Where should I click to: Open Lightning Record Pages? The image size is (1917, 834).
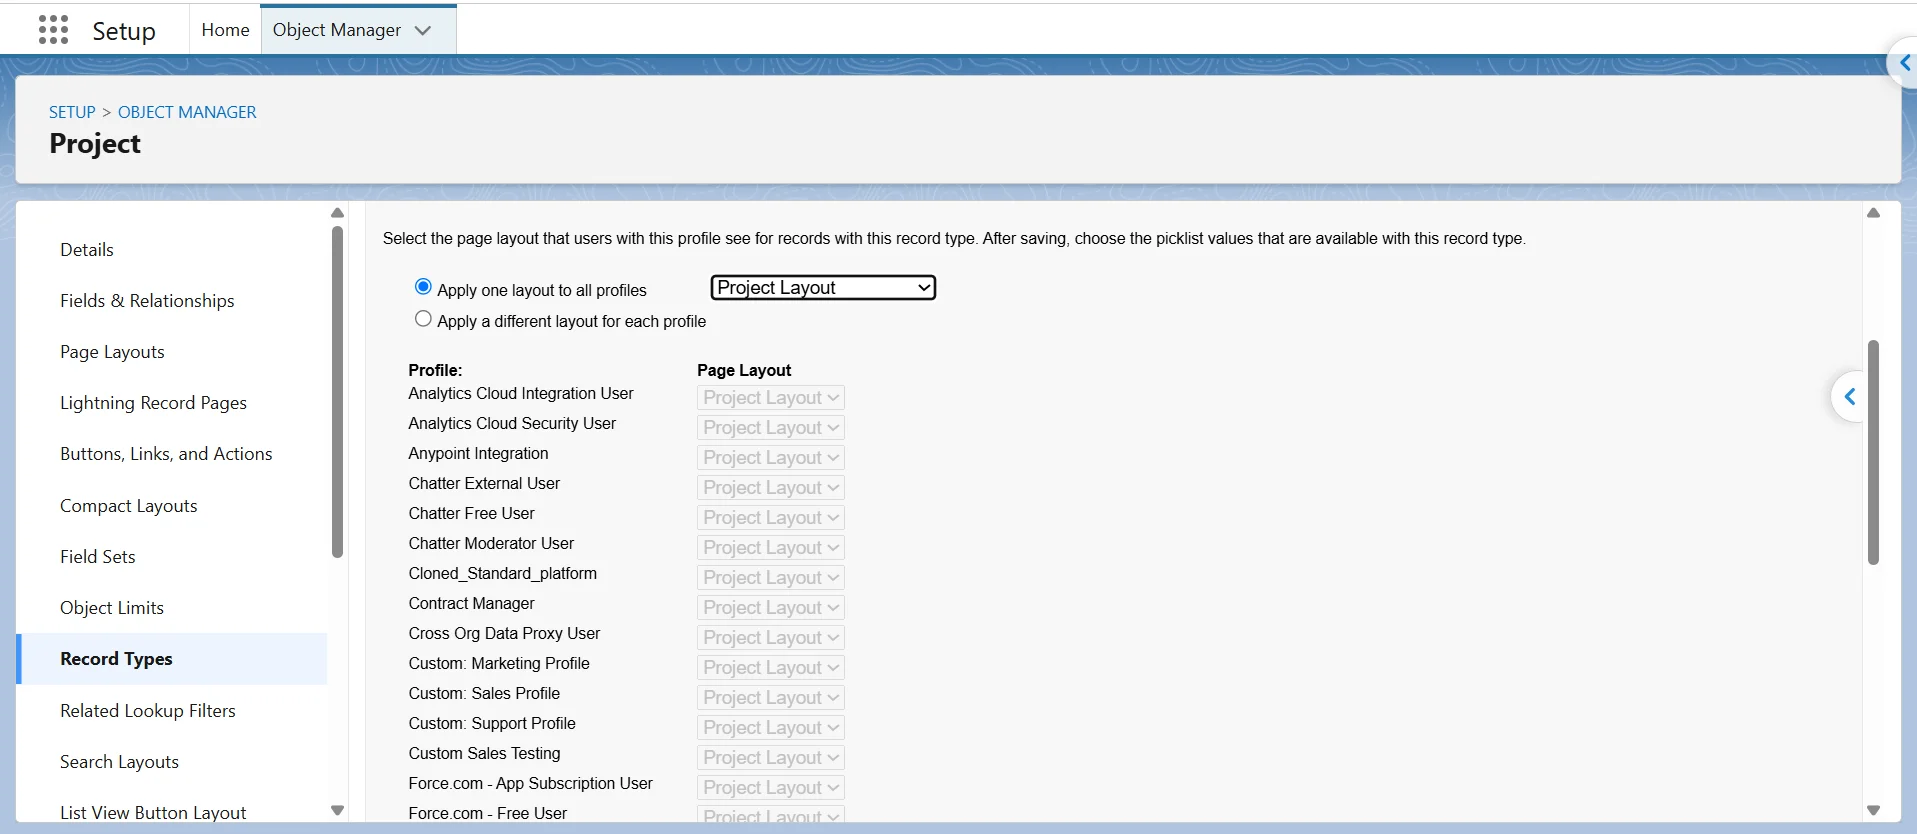pos(153,403)
